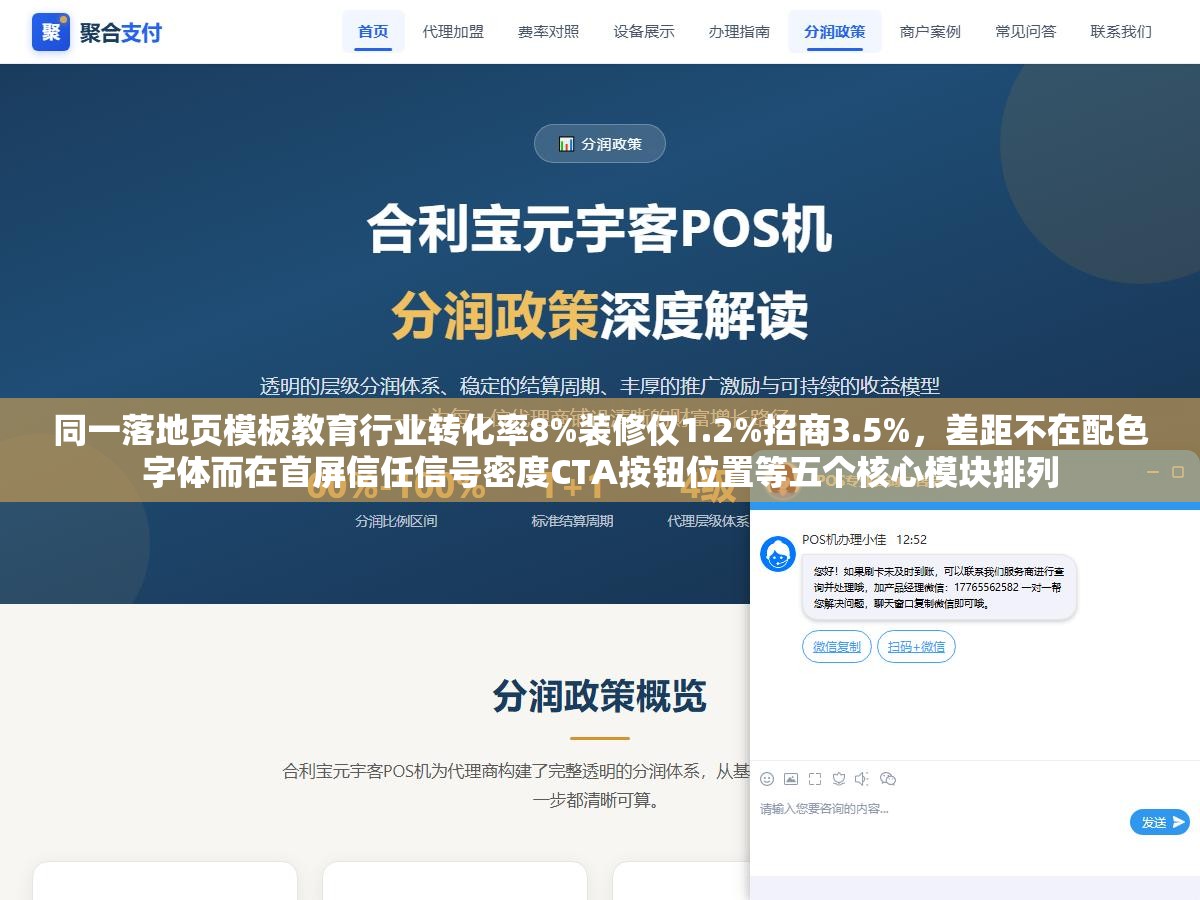Open the 费率对照 navigation item
The image size is (1200, 900).
(x=548, y=31)
